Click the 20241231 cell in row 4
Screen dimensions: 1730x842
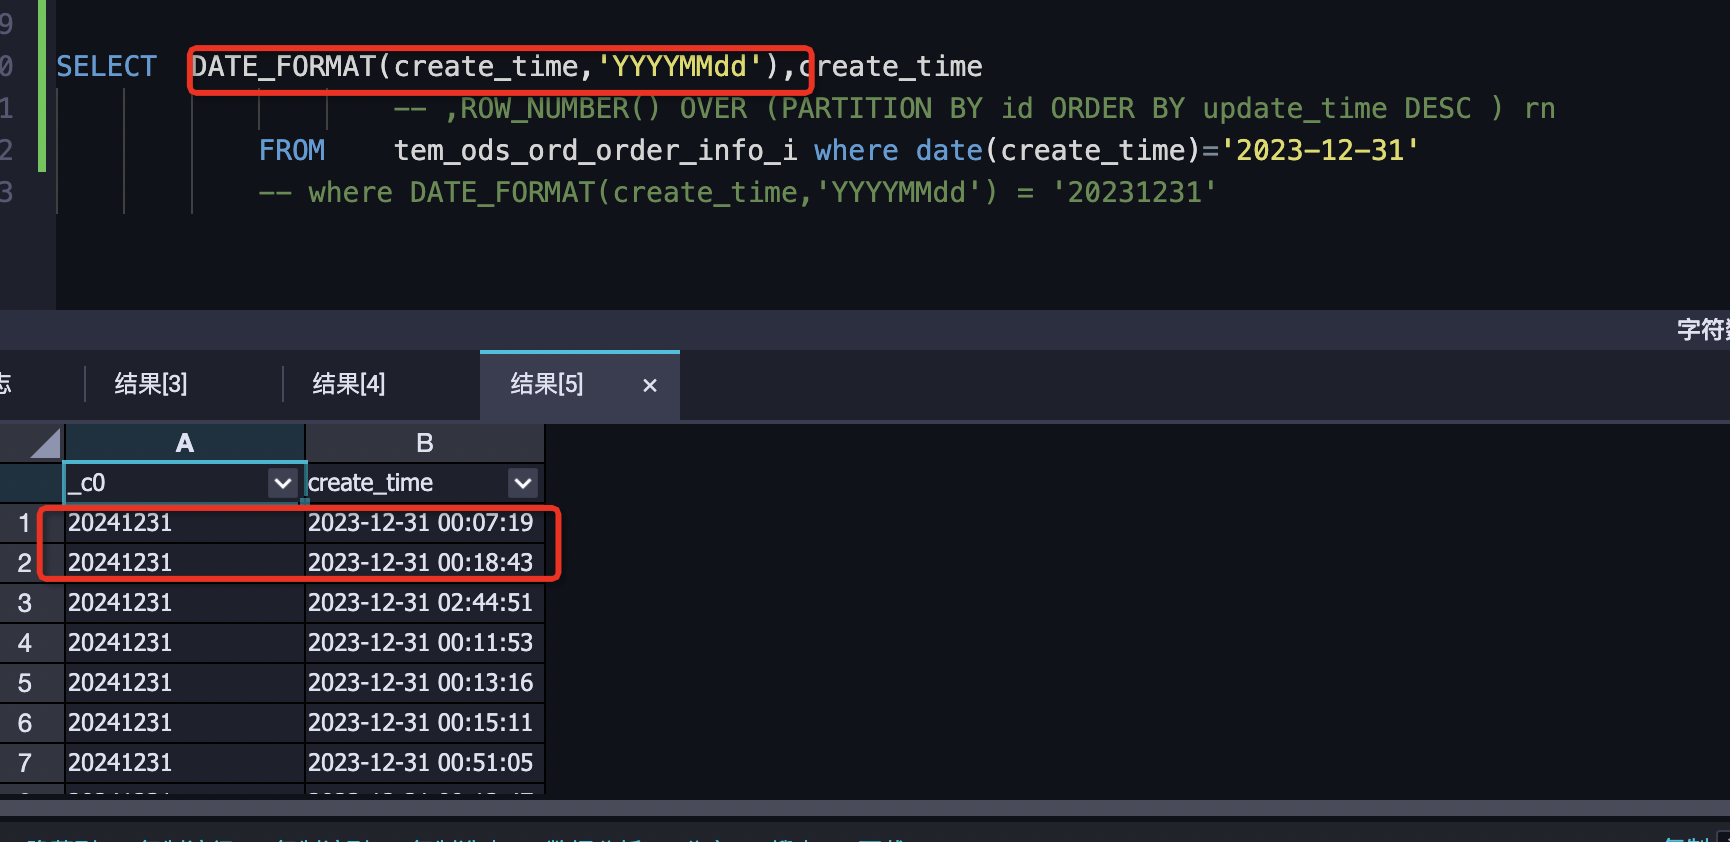185,643
